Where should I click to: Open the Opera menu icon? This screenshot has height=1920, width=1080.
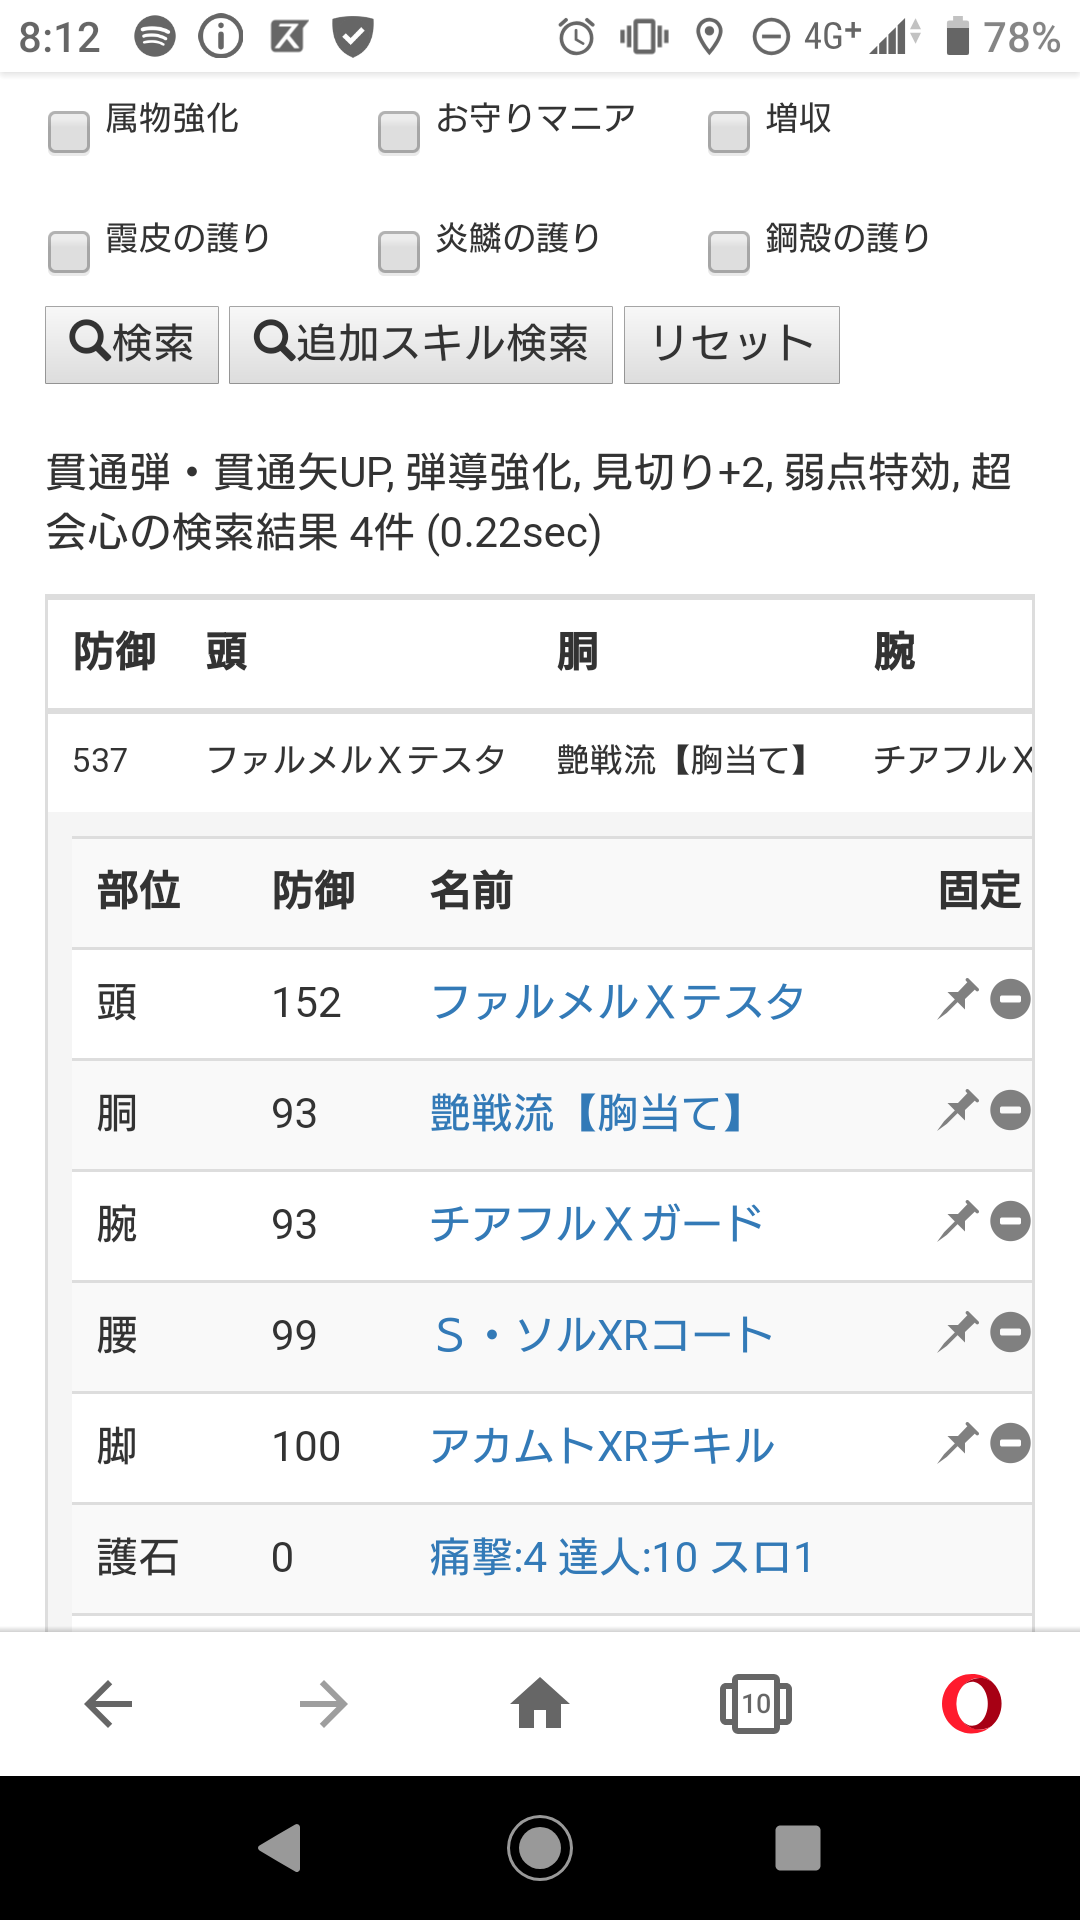971,1704
